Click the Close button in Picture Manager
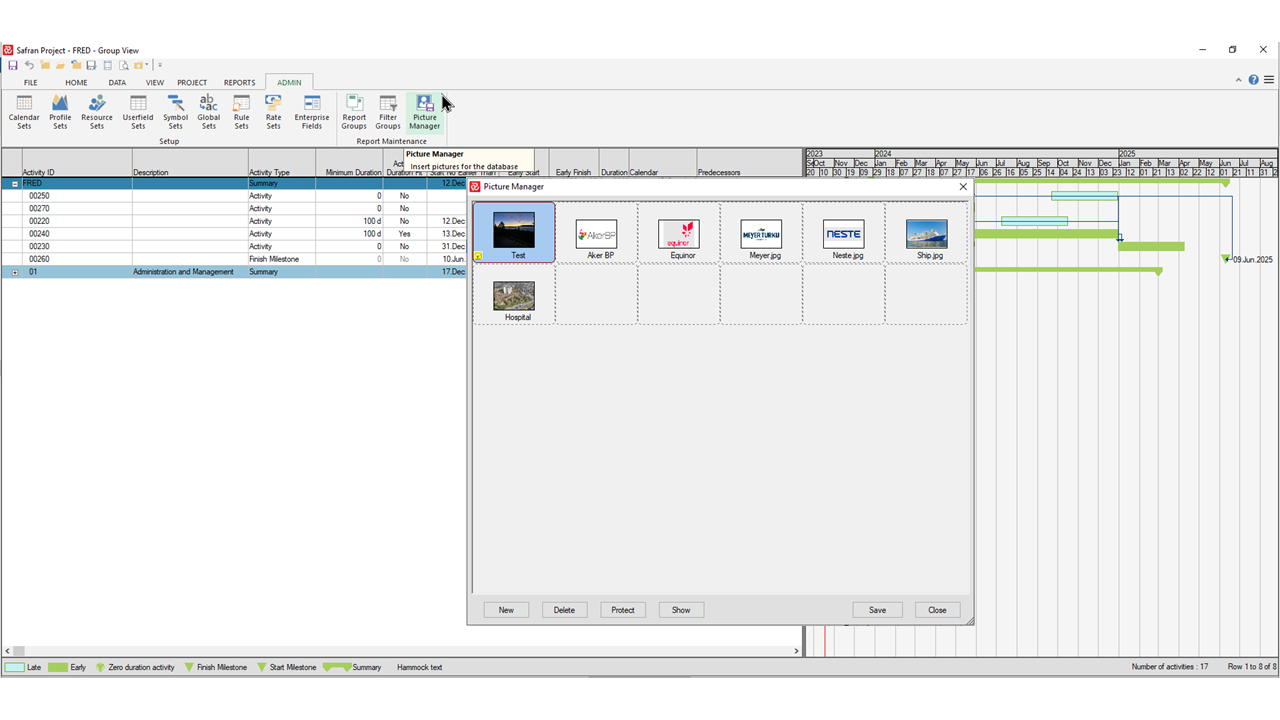 (937, 610)
